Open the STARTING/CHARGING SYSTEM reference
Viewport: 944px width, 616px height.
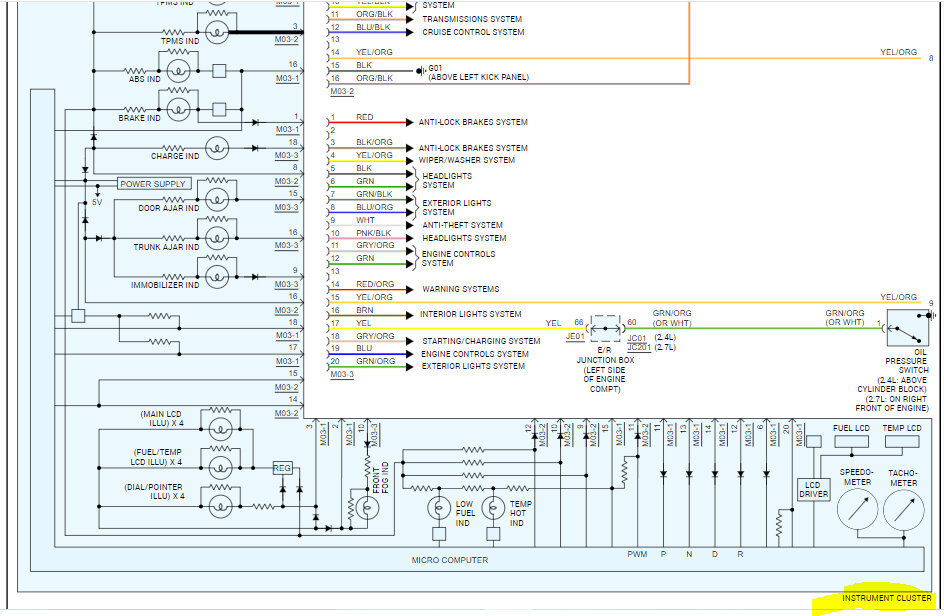tap(480, 341)
